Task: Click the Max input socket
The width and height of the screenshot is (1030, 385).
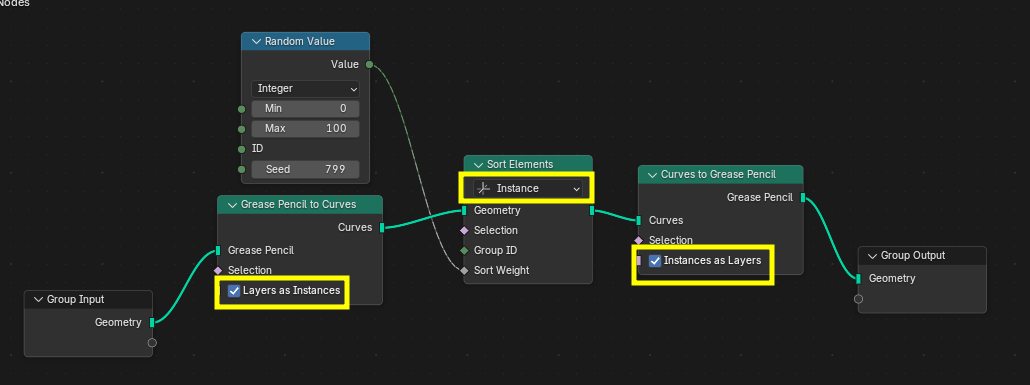Action: click(x=242, y=129)
